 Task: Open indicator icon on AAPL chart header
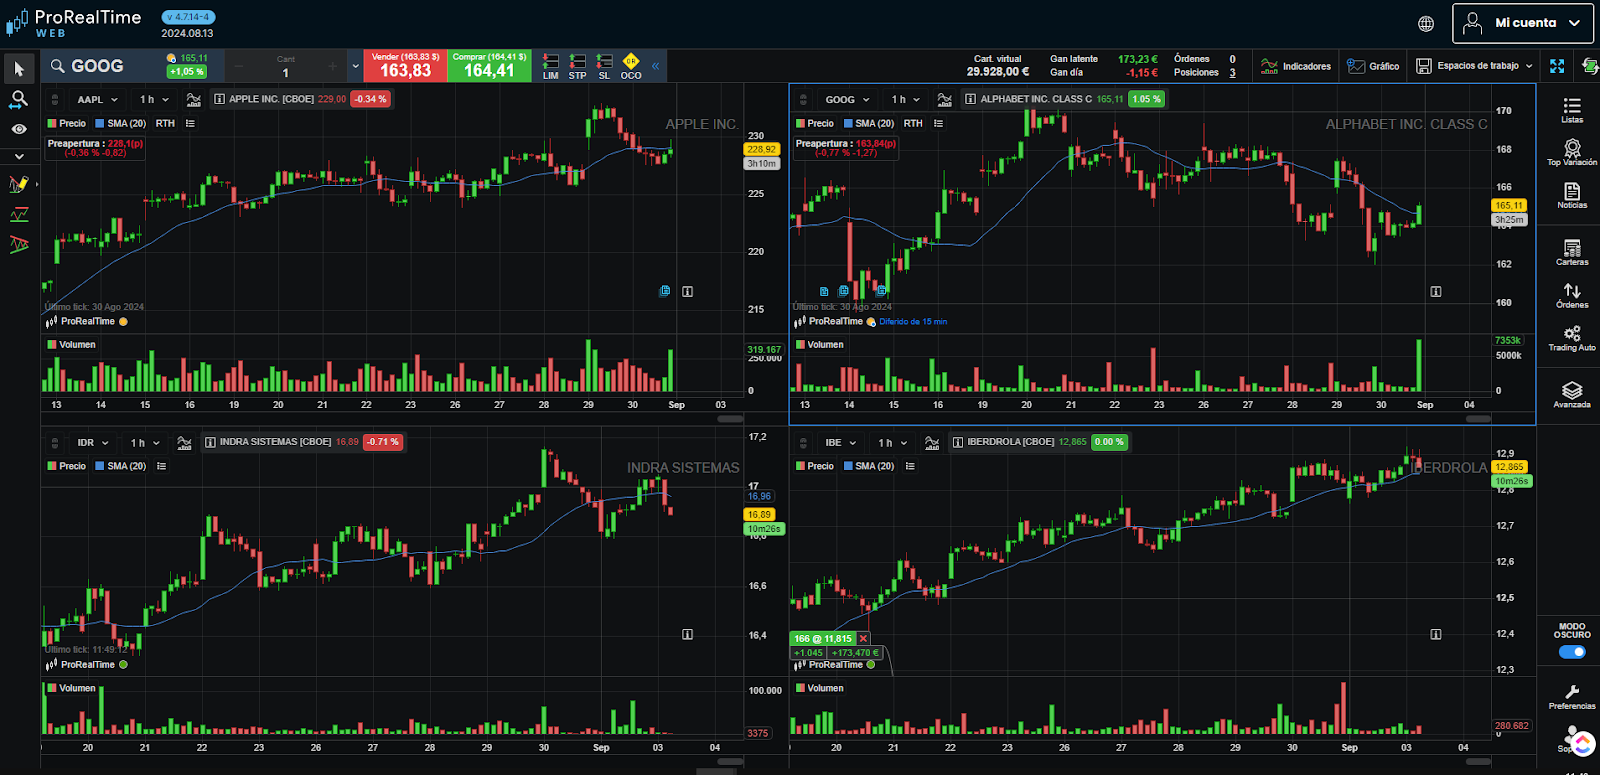coord(194,99)
